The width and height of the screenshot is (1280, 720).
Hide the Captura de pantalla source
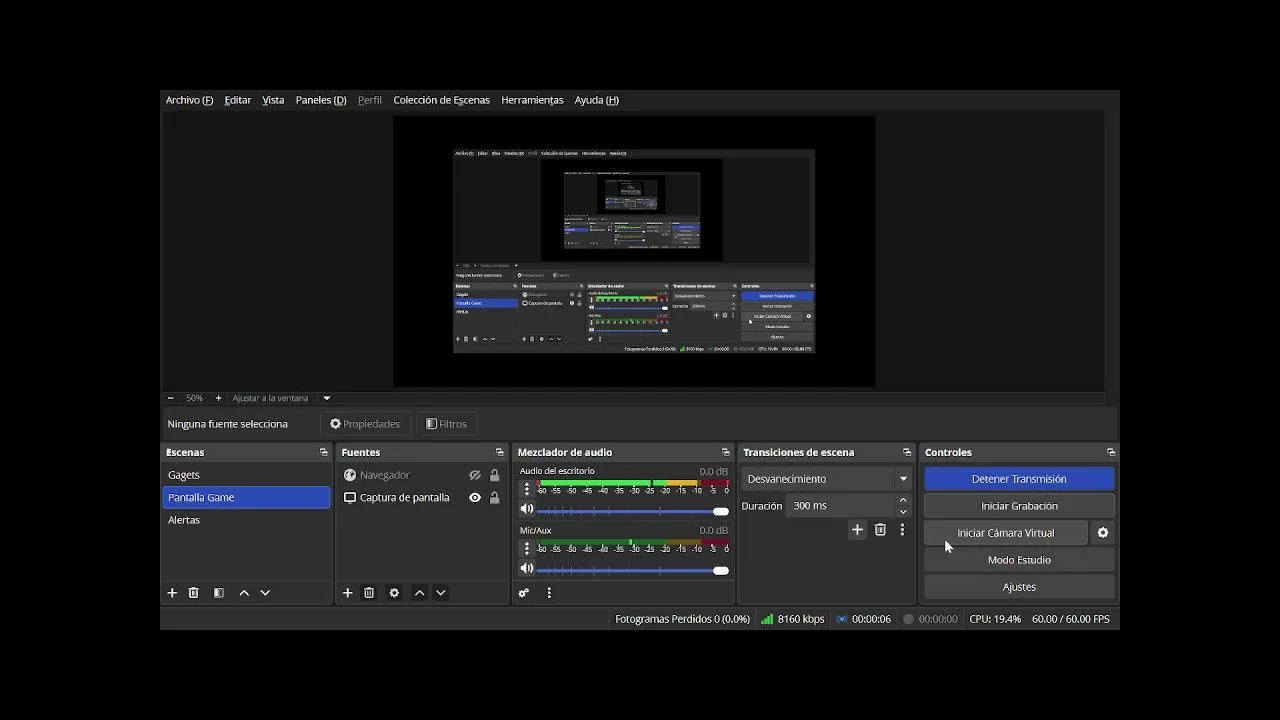[475, 498]
